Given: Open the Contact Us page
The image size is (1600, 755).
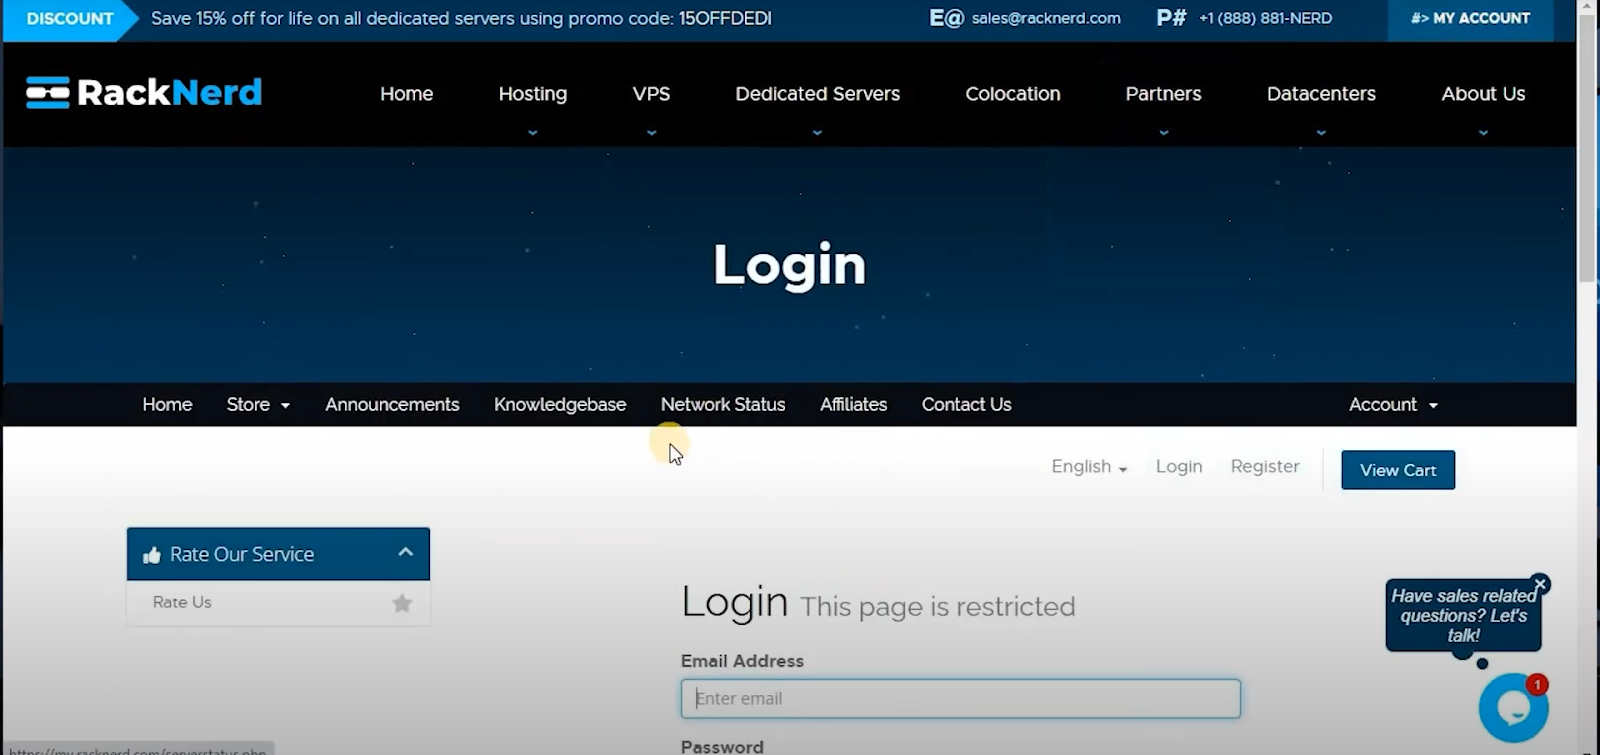Looking at the screenshot, I should 966,405.
